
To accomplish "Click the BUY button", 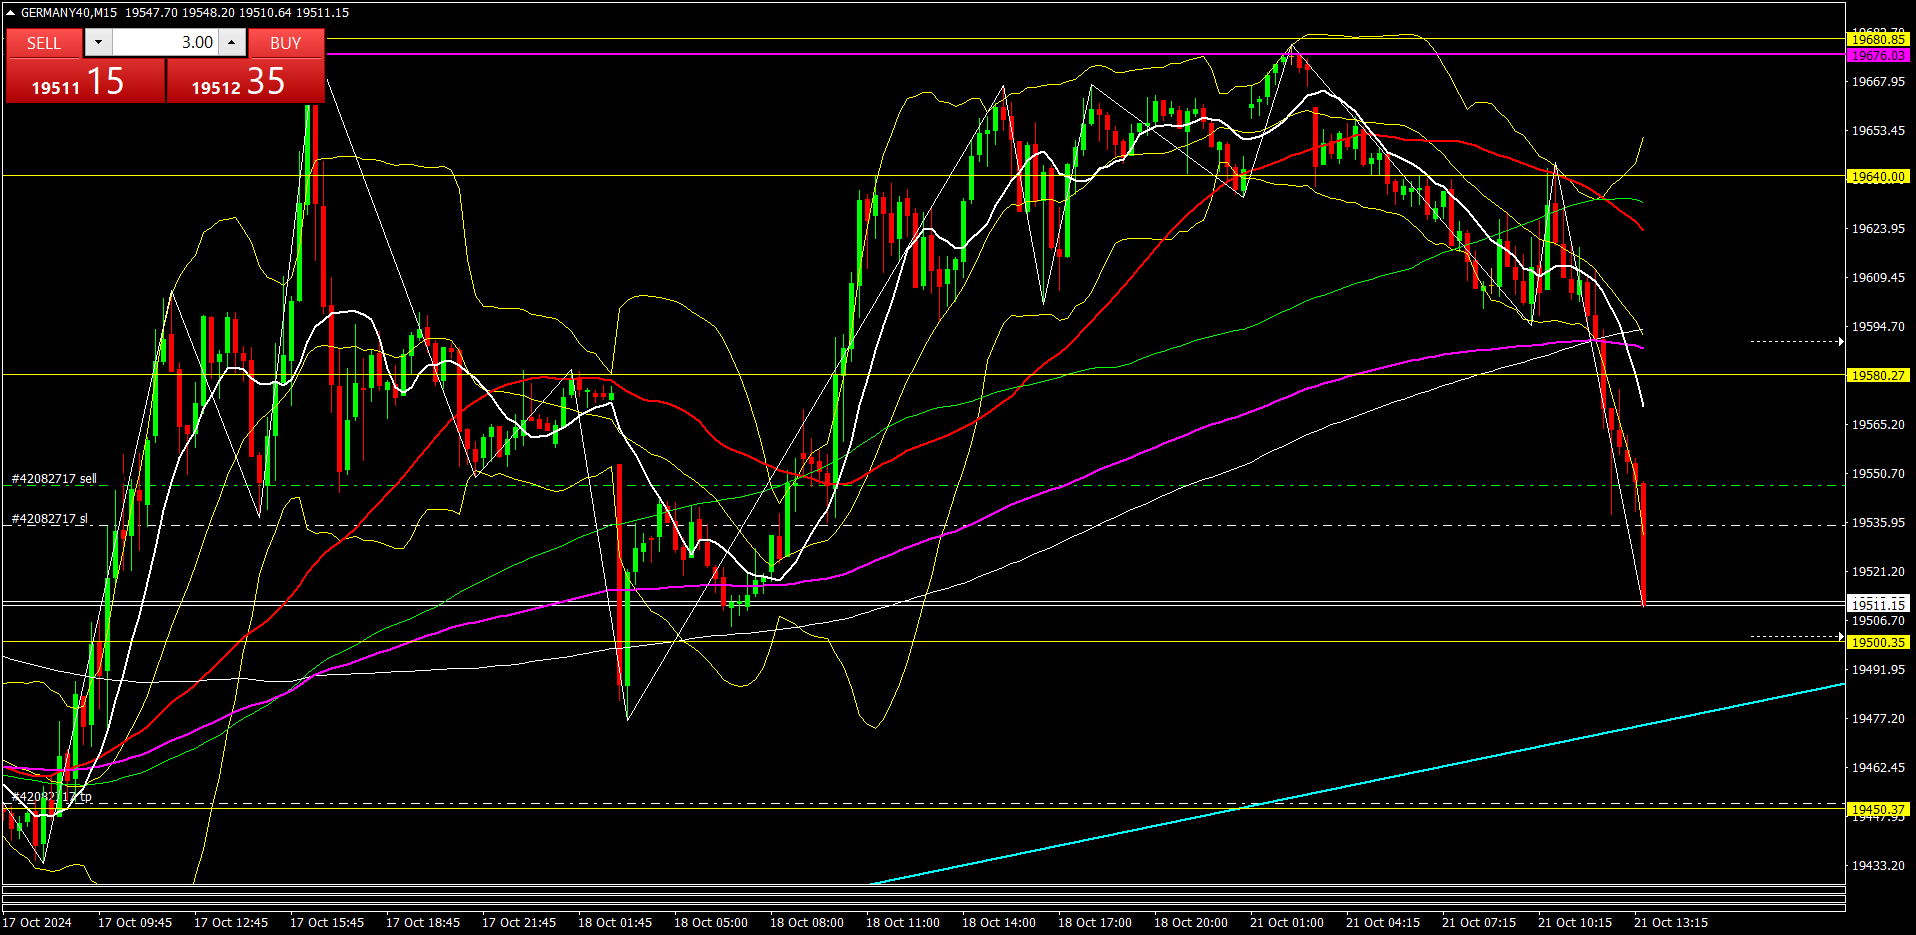I will pos(285,43).
